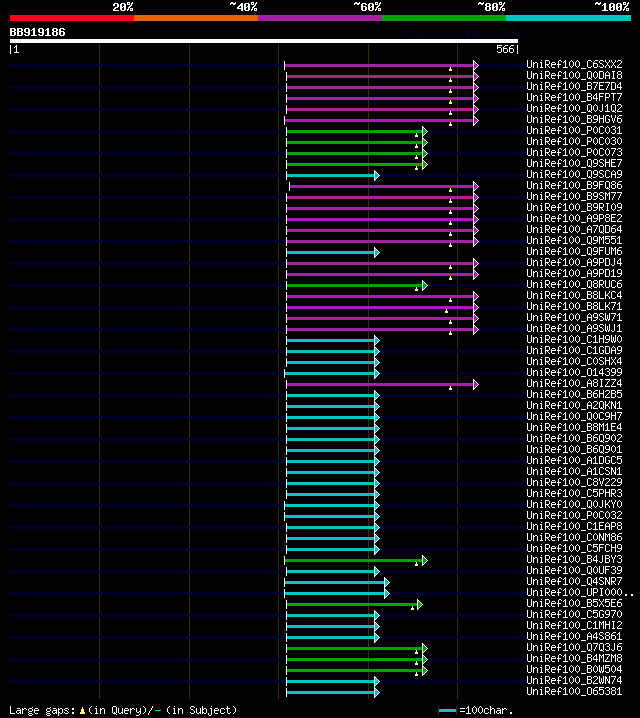This screenshot has width=640, height=718.
Task: Click the UniRef100_P0C031 label
Action: click(x=574, y=131)
